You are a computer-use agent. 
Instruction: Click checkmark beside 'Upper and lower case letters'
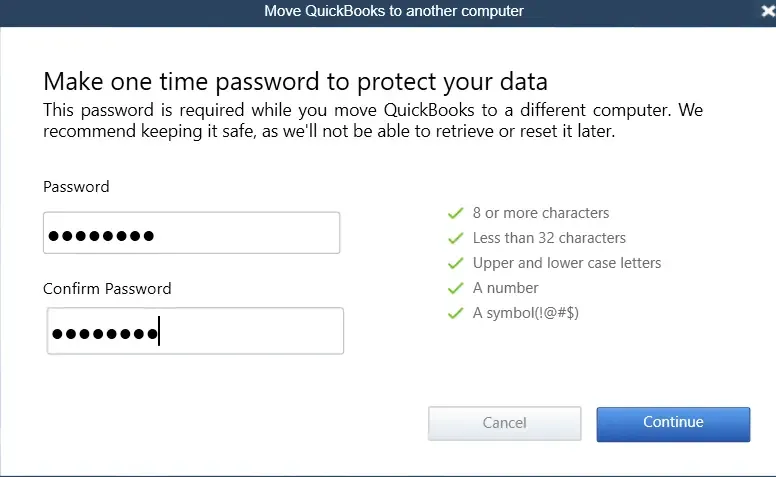(455, 263)
